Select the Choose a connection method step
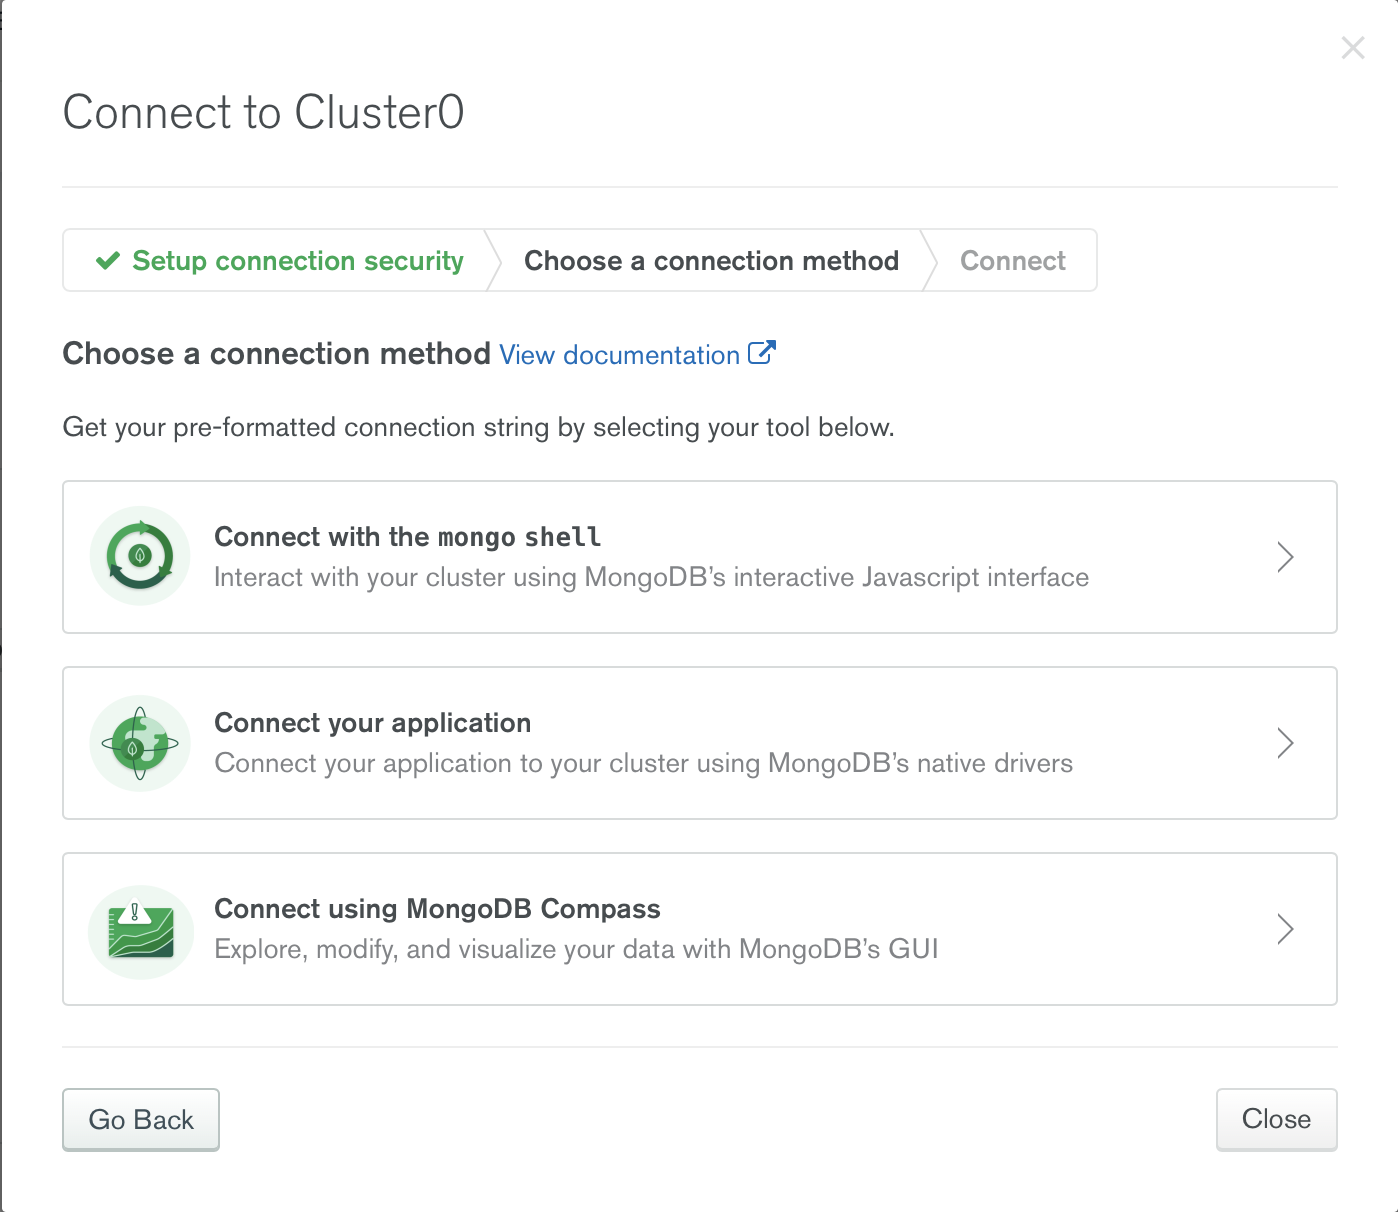This screenshot has width=1398, height=1212. coord(711,261)
